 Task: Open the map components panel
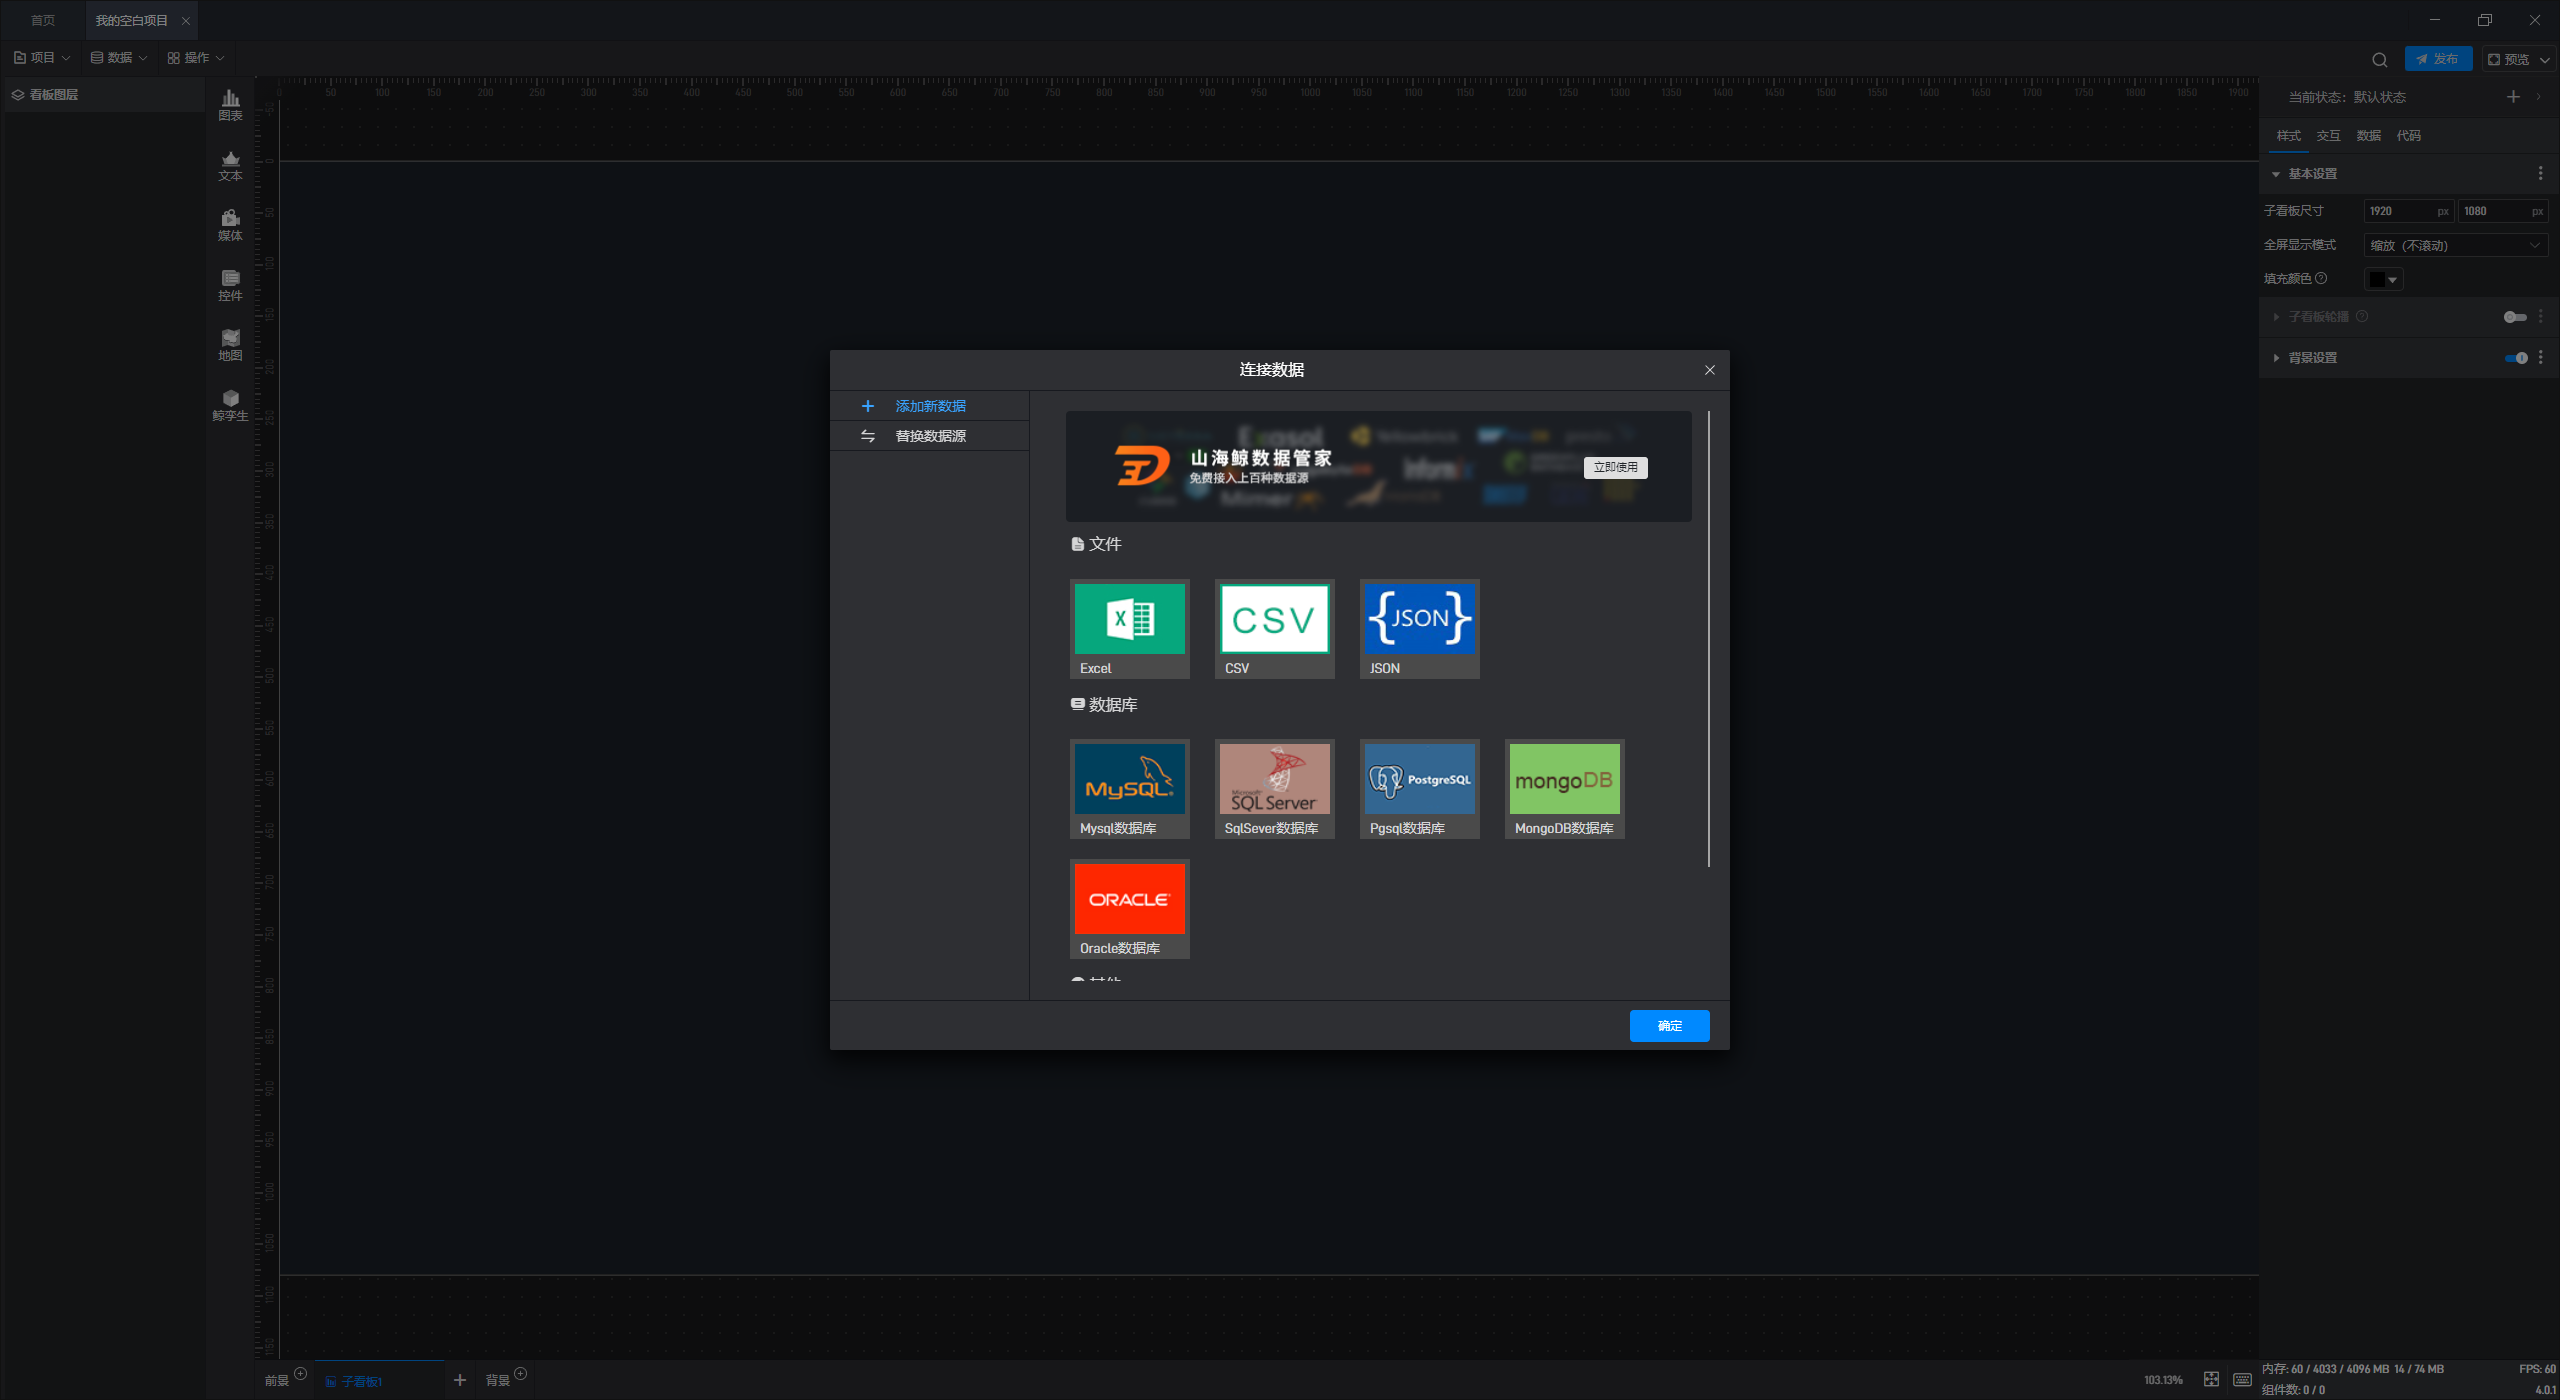(230, 344)
